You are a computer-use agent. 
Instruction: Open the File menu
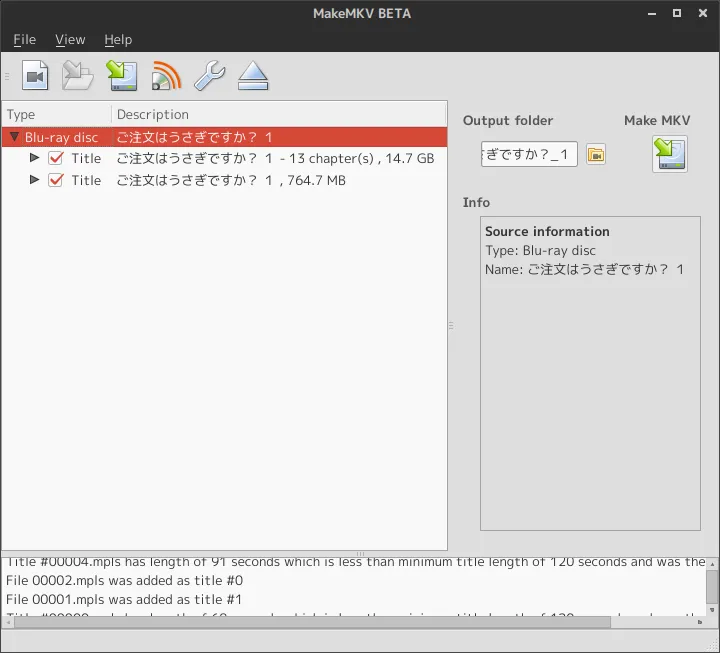tap(24, 40)
